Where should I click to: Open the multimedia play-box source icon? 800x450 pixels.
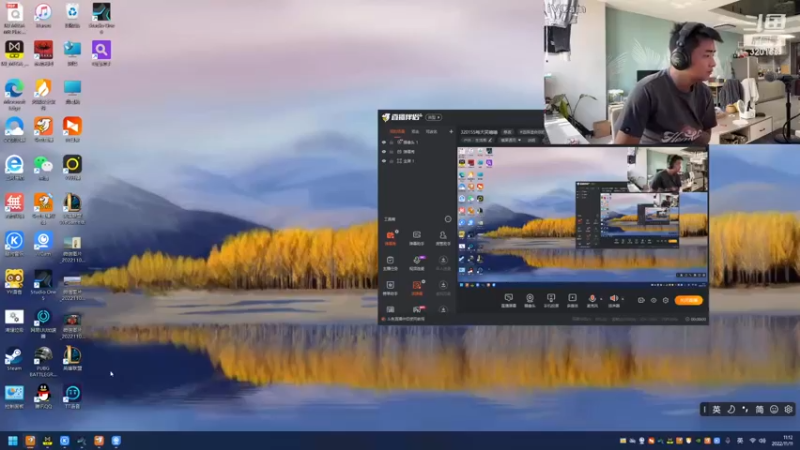click(572, 300)
